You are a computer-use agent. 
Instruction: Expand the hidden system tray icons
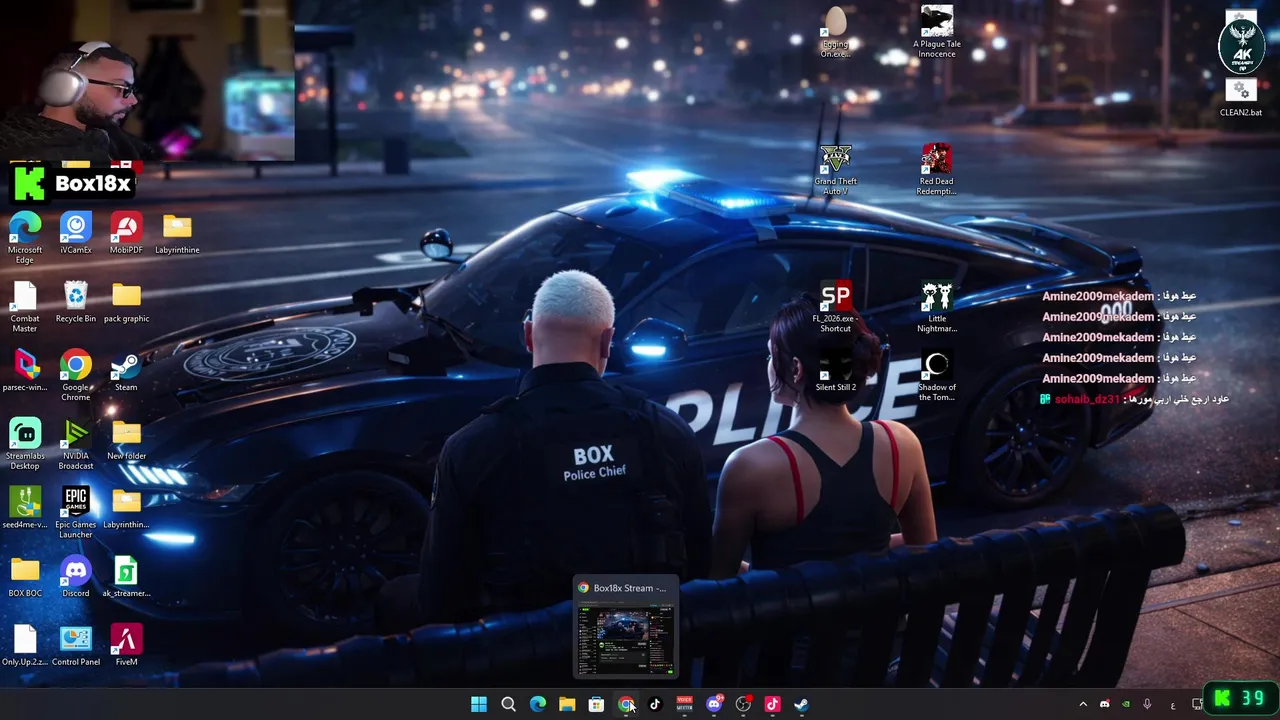pyautogui.click(x=1083, y=704)
